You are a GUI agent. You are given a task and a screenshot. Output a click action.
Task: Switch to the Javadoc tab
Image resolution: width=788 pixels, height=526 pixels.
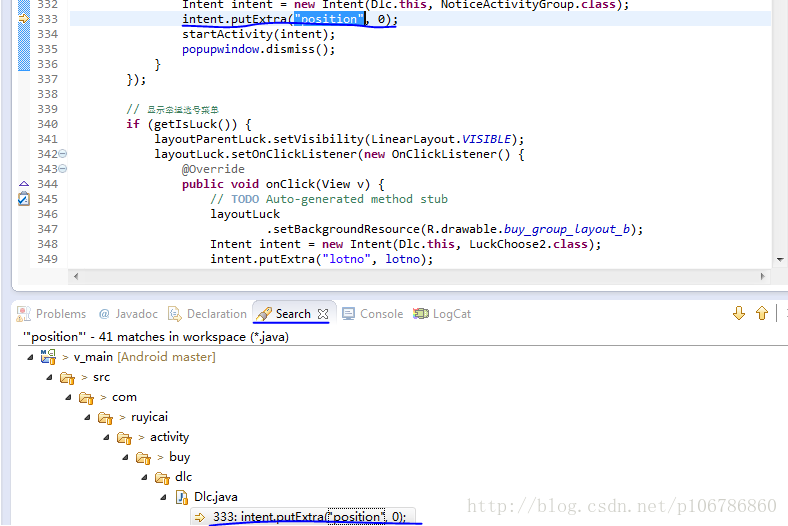tap(128, 314)
